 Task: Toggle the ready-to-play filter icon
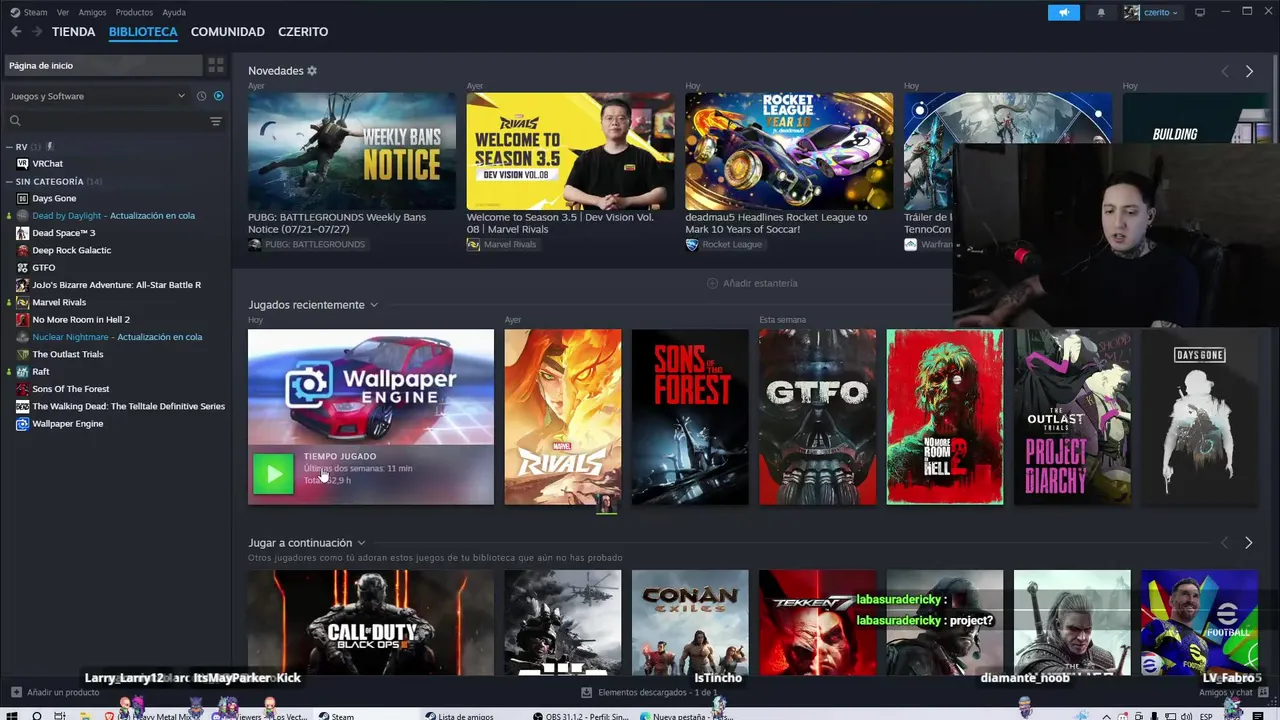pyautogui.click(x=218, y=96)
